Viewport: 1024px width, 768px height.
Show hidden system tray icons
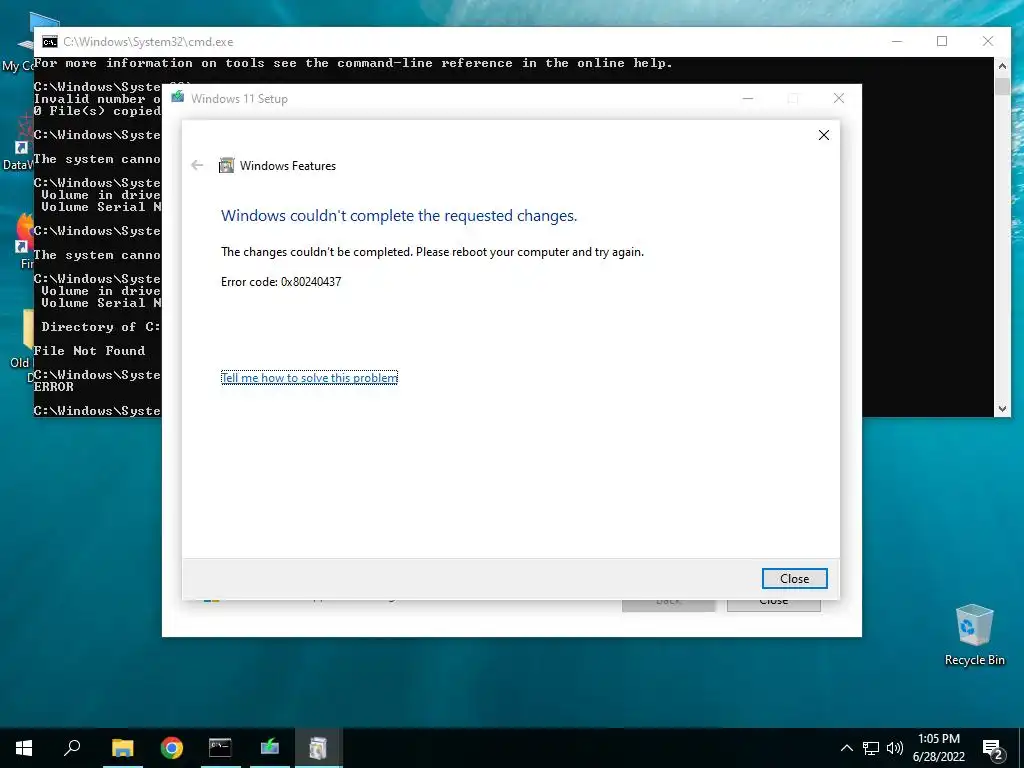pos(846,748)
